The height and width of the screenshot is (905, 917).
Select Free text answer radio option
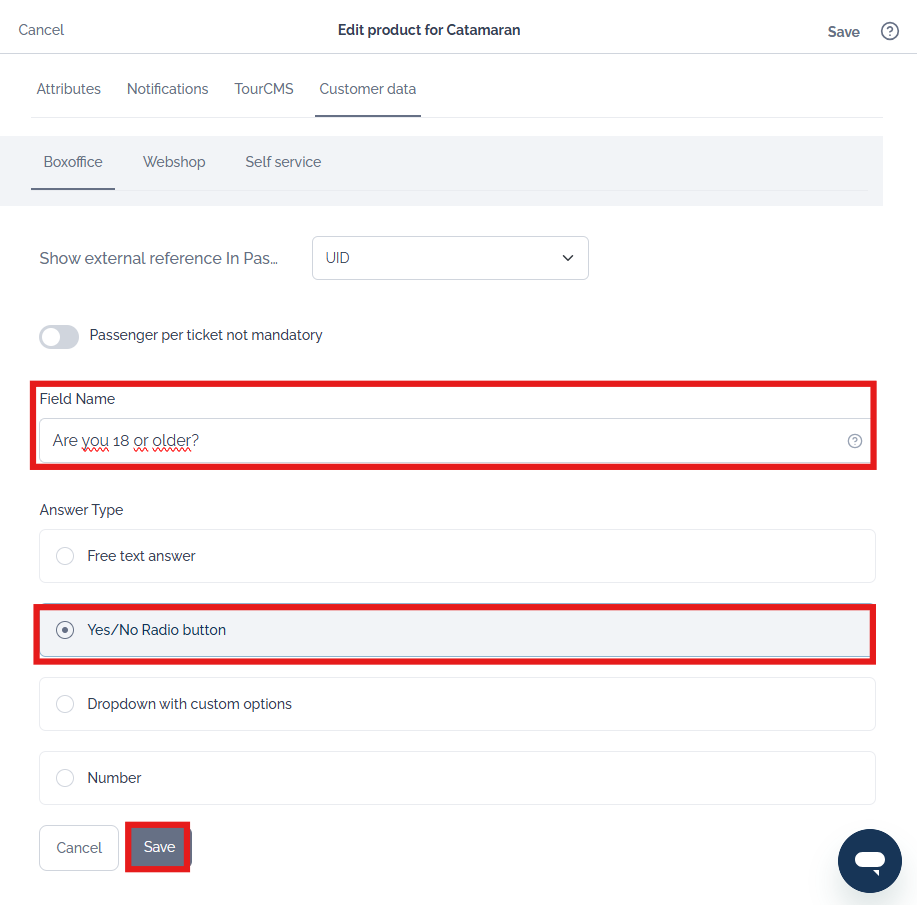pyautogui.click(x=457, y=556)
